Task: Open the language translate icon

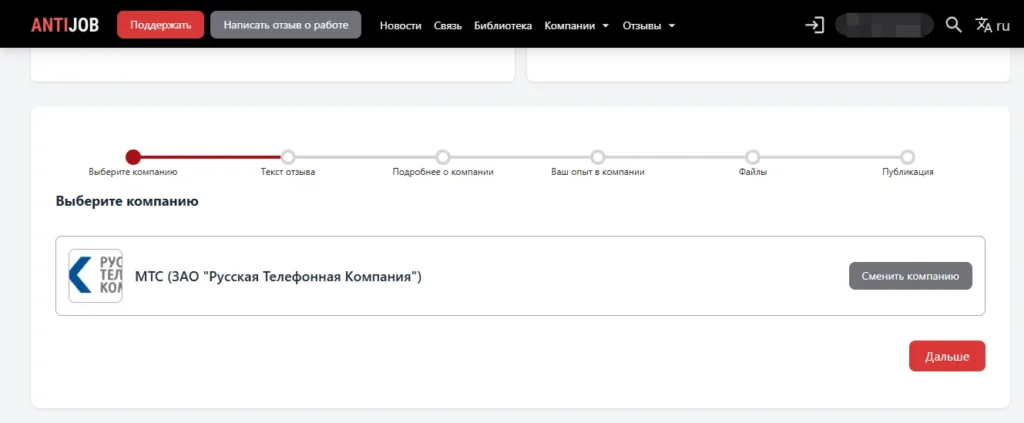Action: point(984,25)
